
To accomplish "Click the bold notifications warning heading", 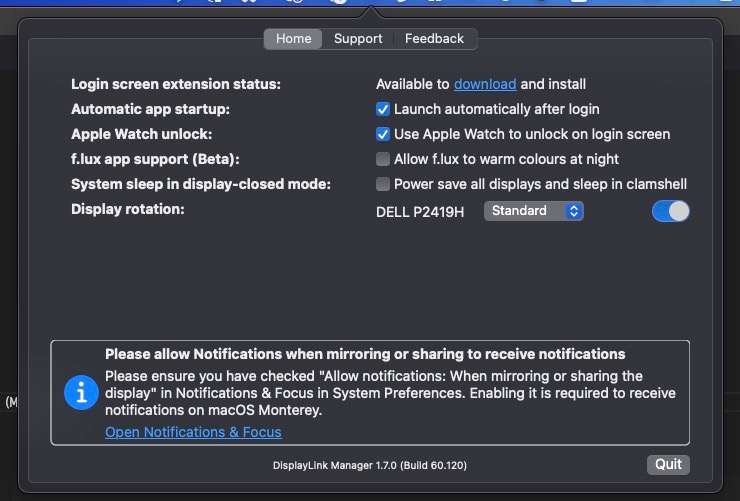I will [365, 354].
